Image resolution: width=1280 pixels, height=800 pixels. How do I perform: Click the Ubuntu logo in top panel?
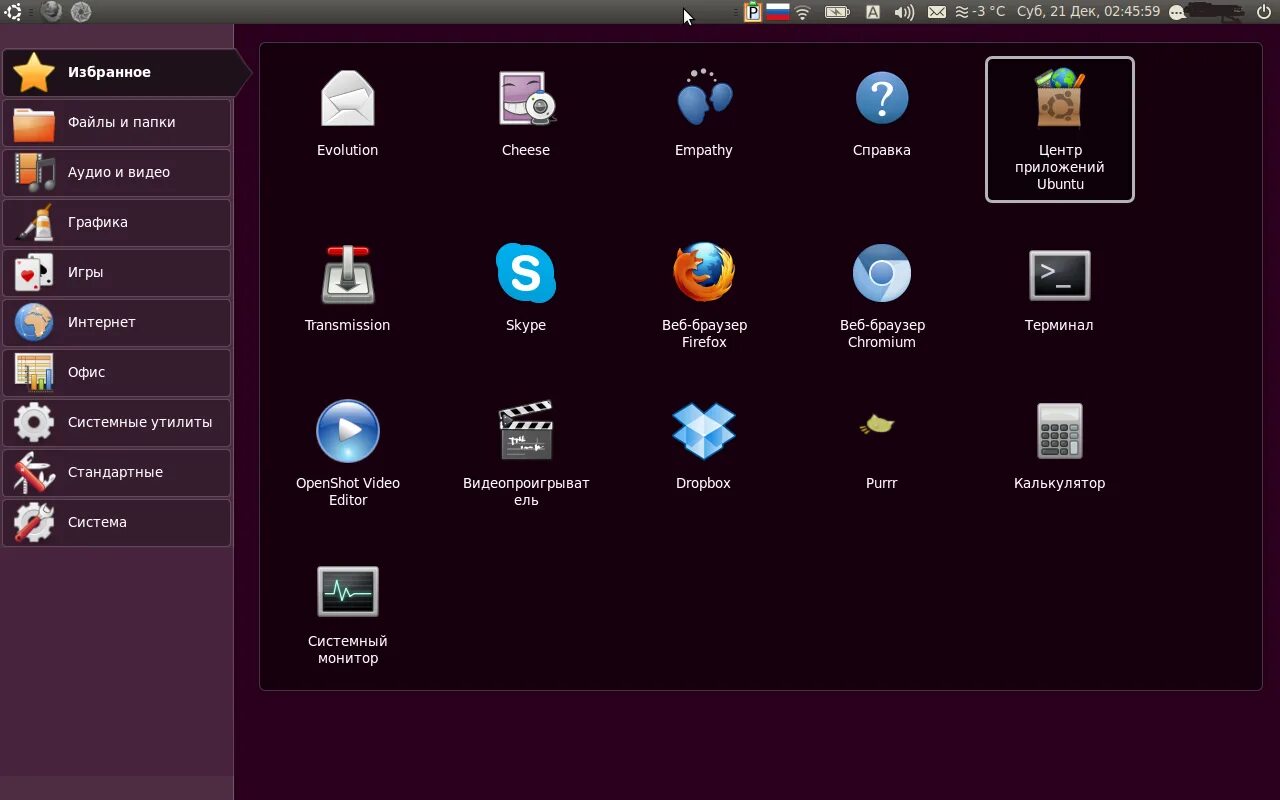(x=13, y=12)
